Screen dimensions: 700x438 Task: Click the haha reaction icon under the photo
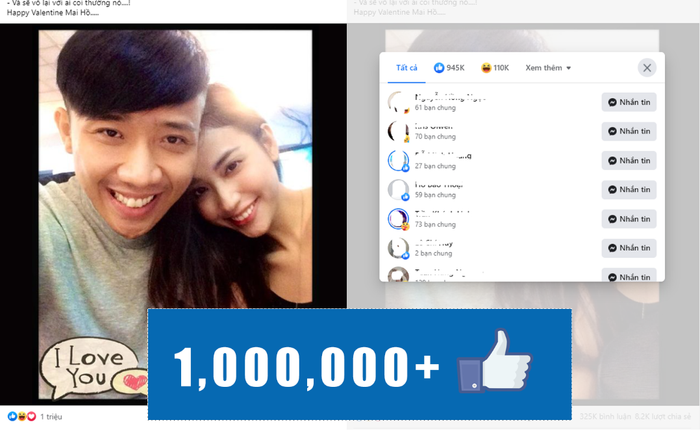click(21, 416)
